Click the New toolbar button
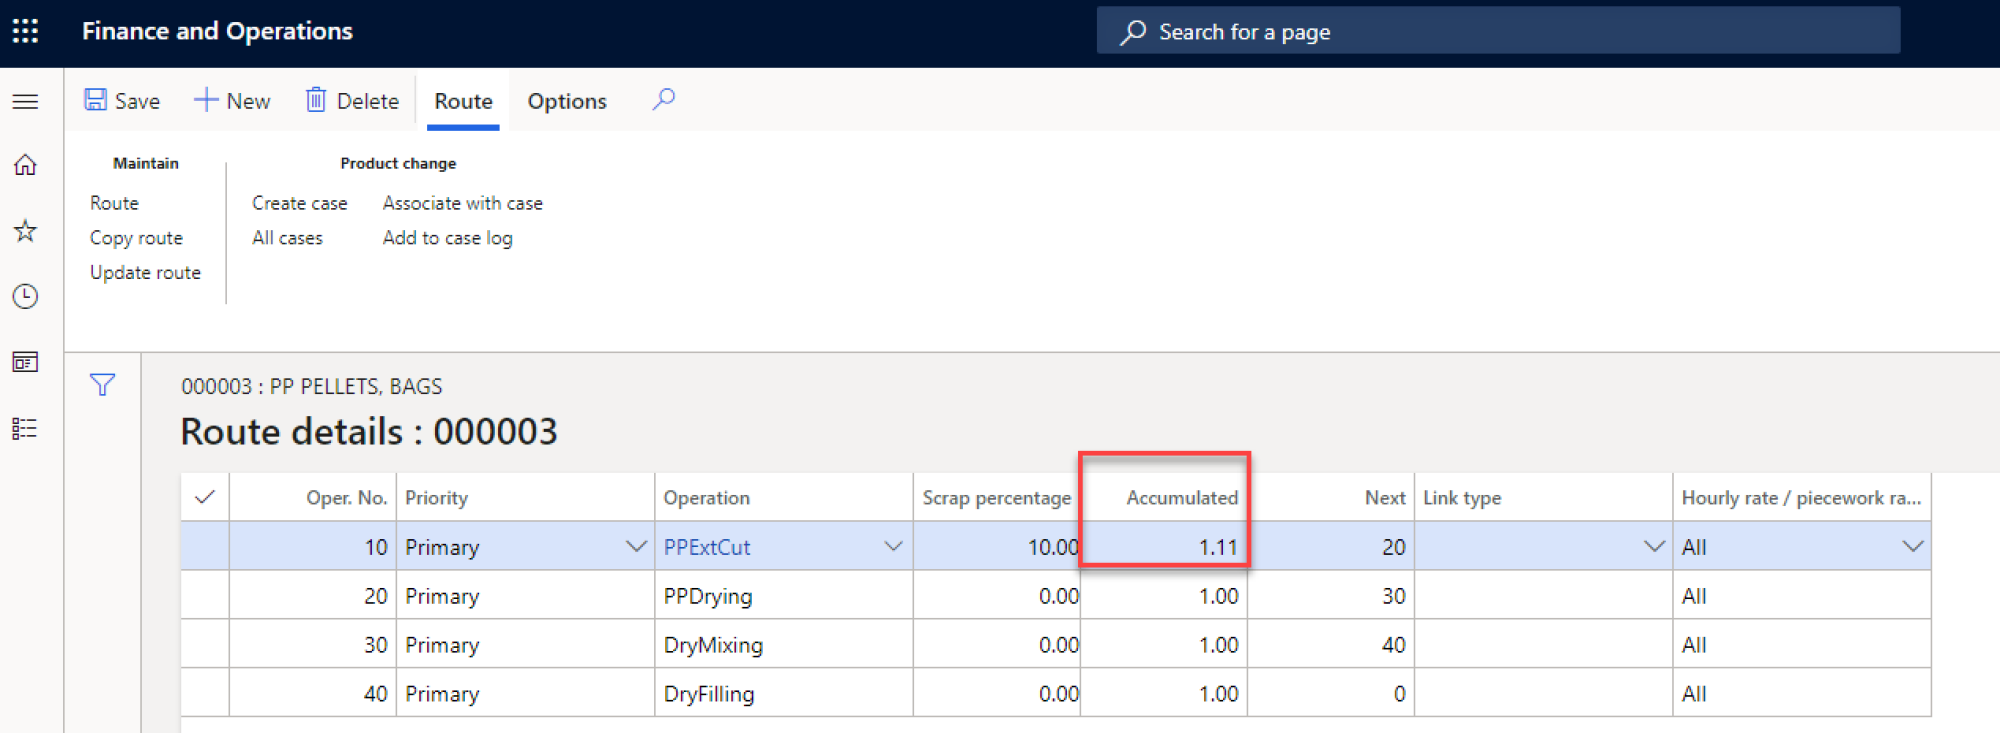The height and width of the screenshot is (733, 2000). (x=232, y=101)
